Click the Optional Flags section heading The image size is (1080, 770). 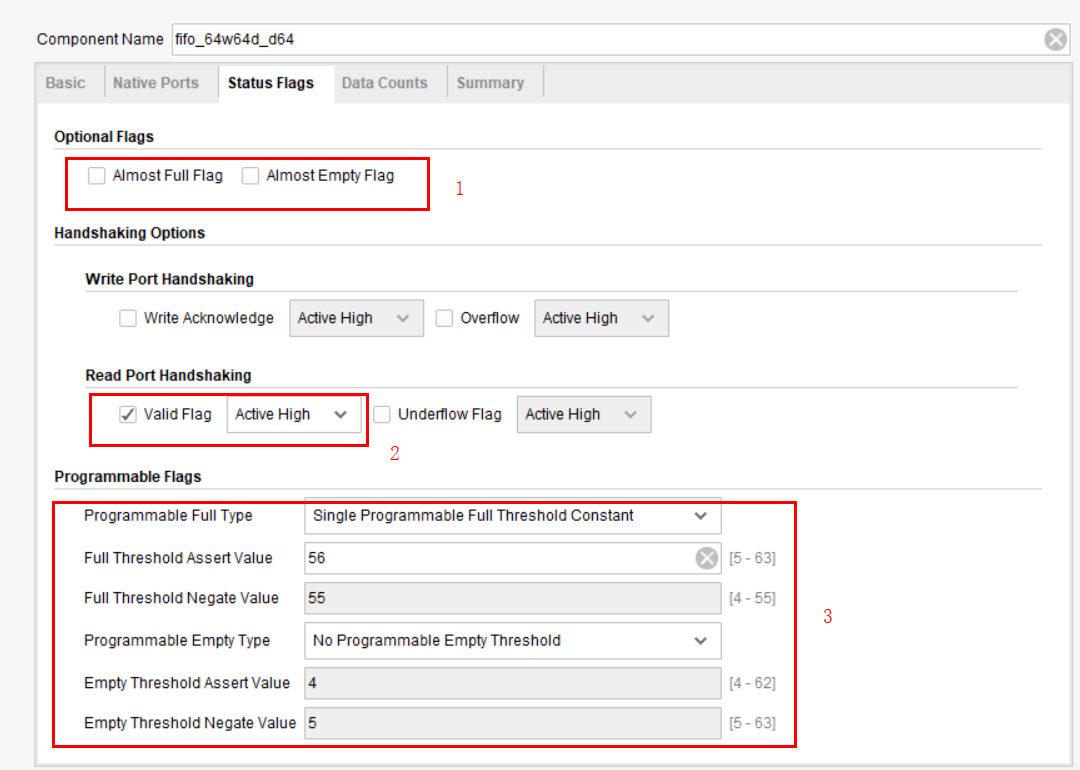pyautogui.click(x=104, y=136)
